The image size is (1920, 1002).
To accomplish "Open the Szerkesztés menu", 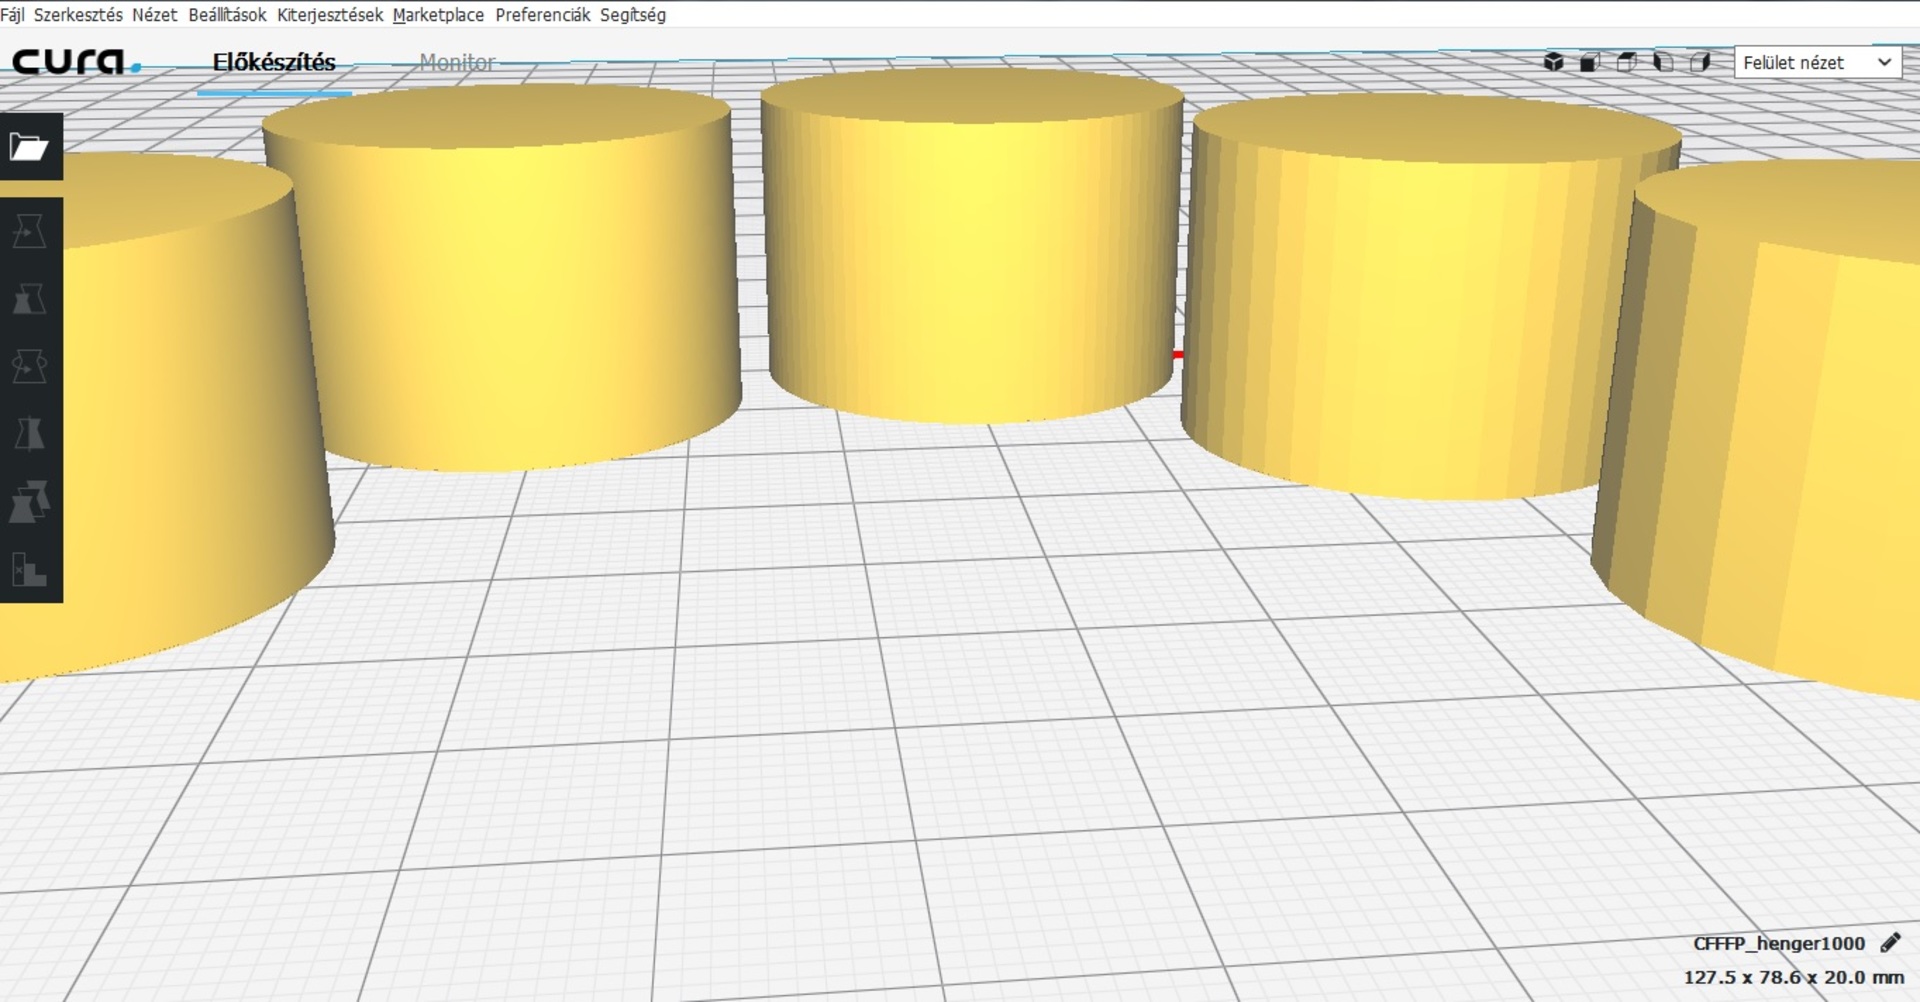I will point(78,15).
